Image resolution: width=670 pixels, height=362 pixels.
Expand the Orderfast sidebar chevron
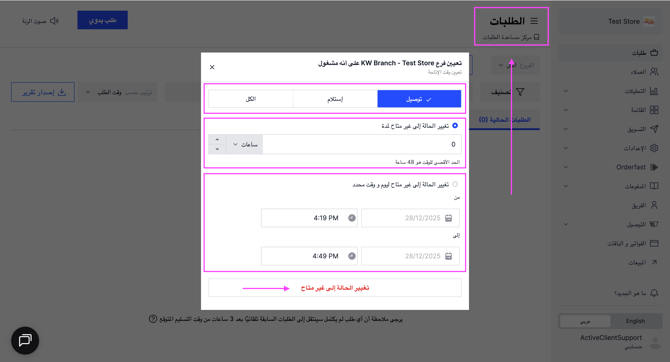pos(566,167)
